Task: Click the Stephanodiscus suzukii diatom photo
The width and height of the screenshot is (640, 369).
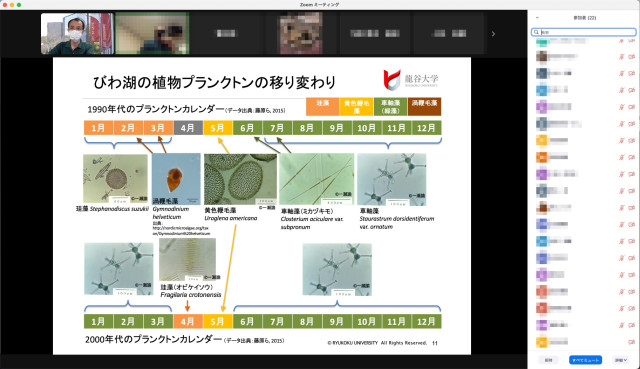Action: click(116, 178)
